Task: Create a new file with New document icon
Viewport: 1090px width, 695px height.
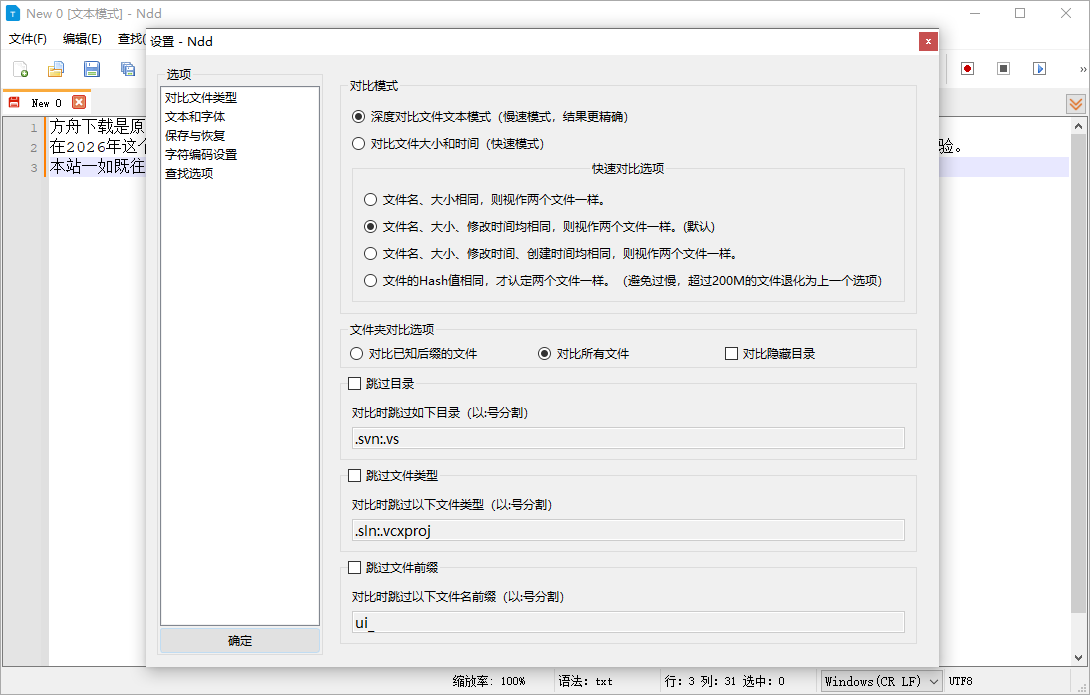Action: point(20,68)
